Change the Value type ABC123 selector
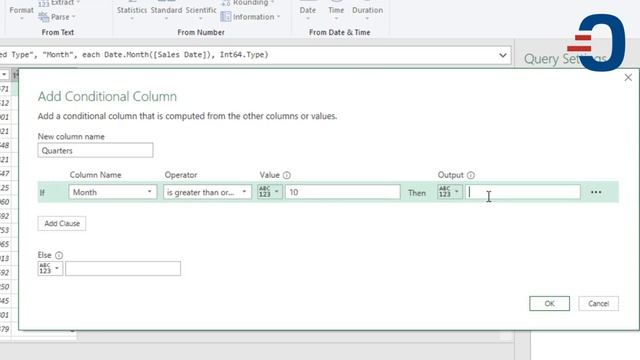This screenshot has height=360, width=640. point(269,192)
